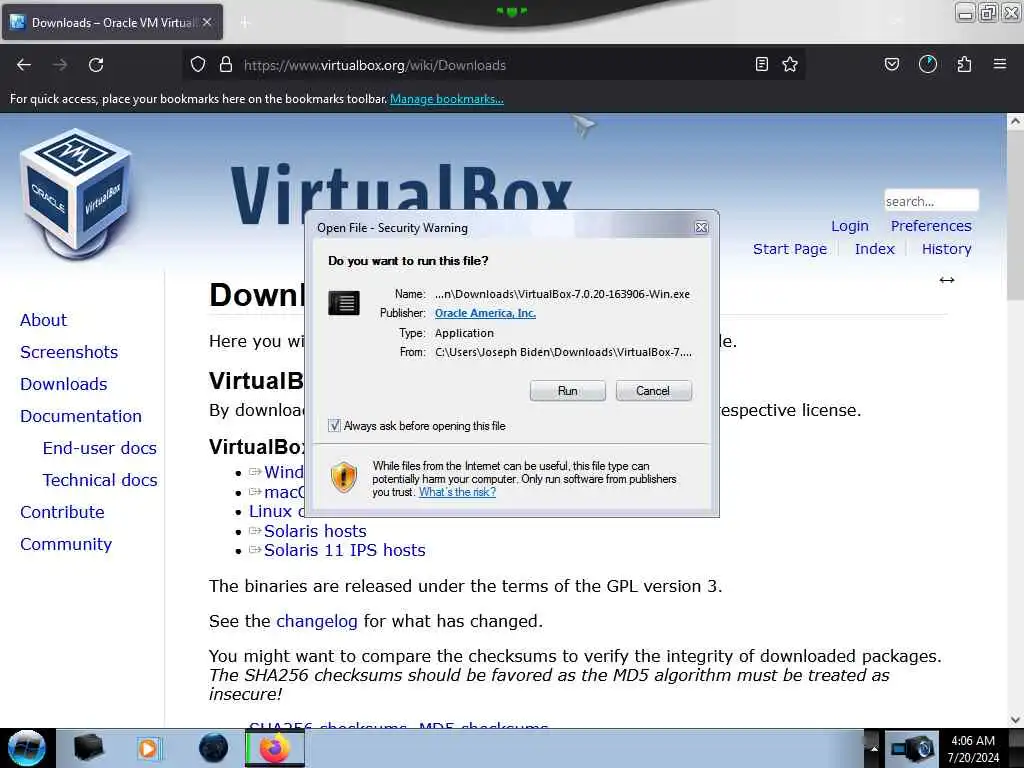
Task: Open Documentation in the sidebar
Action: tap(81, 416)
